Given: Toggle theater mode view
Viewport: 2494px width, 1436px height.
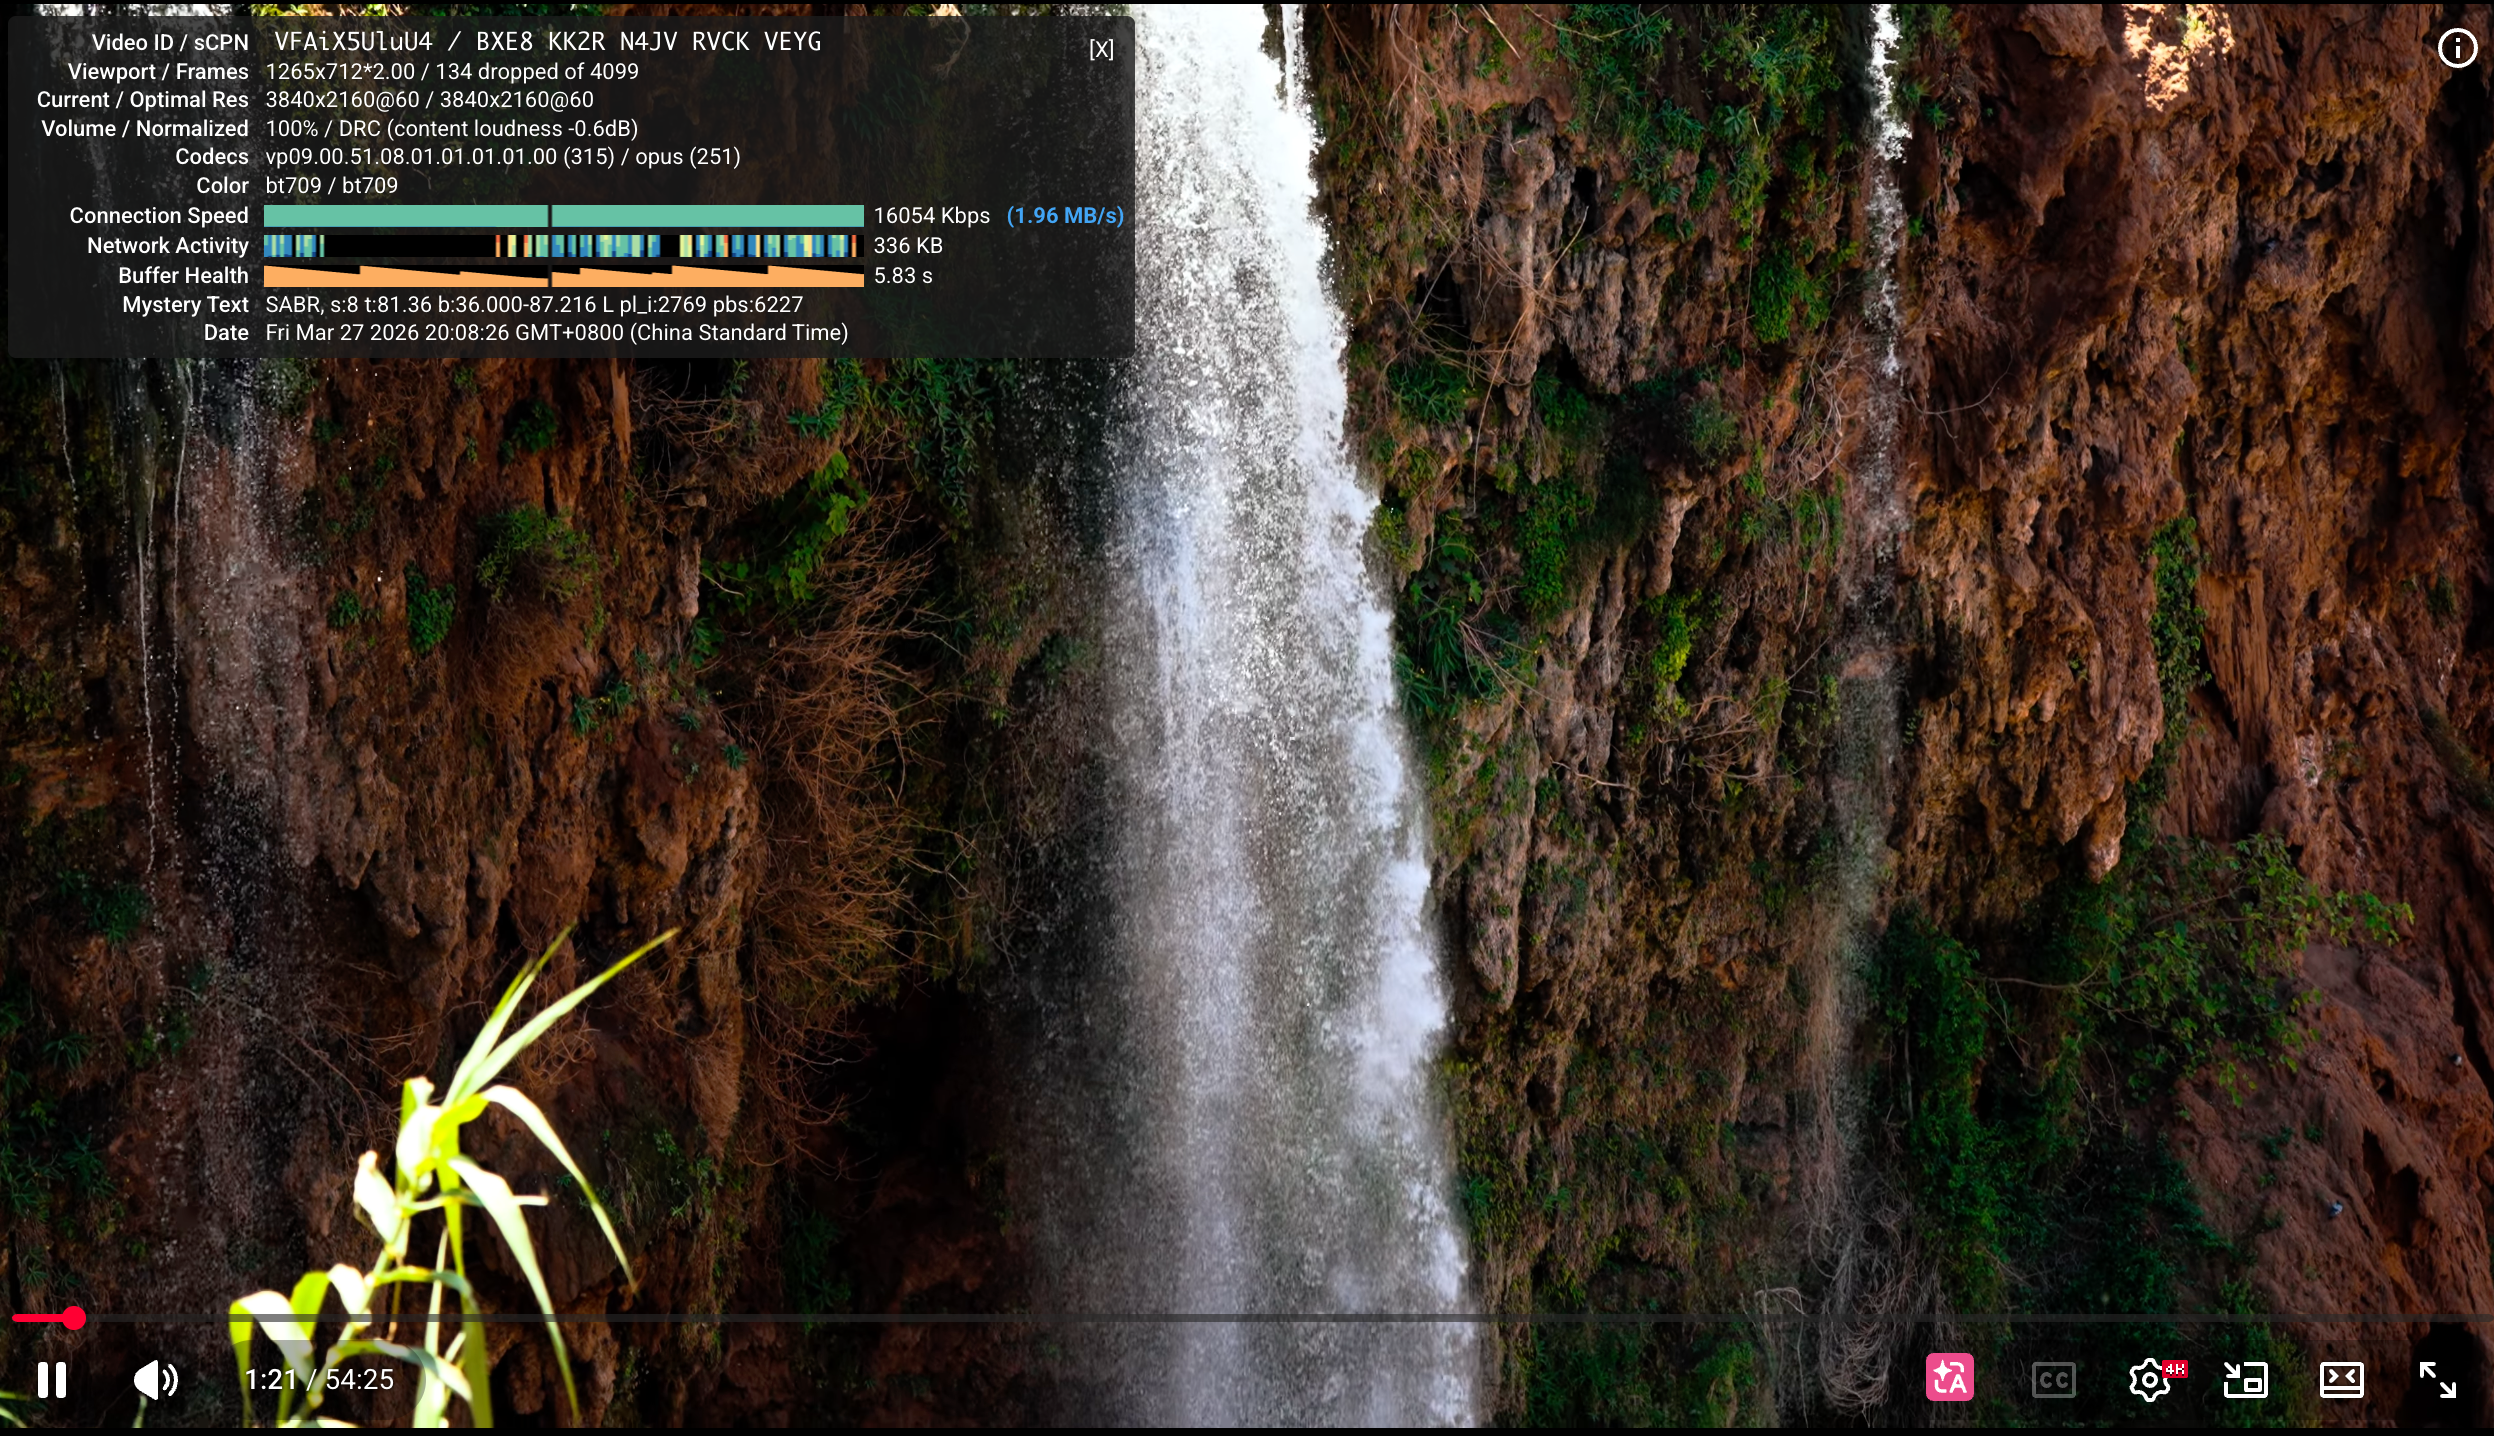Looking at the screenshot, I should 2341,1380.
